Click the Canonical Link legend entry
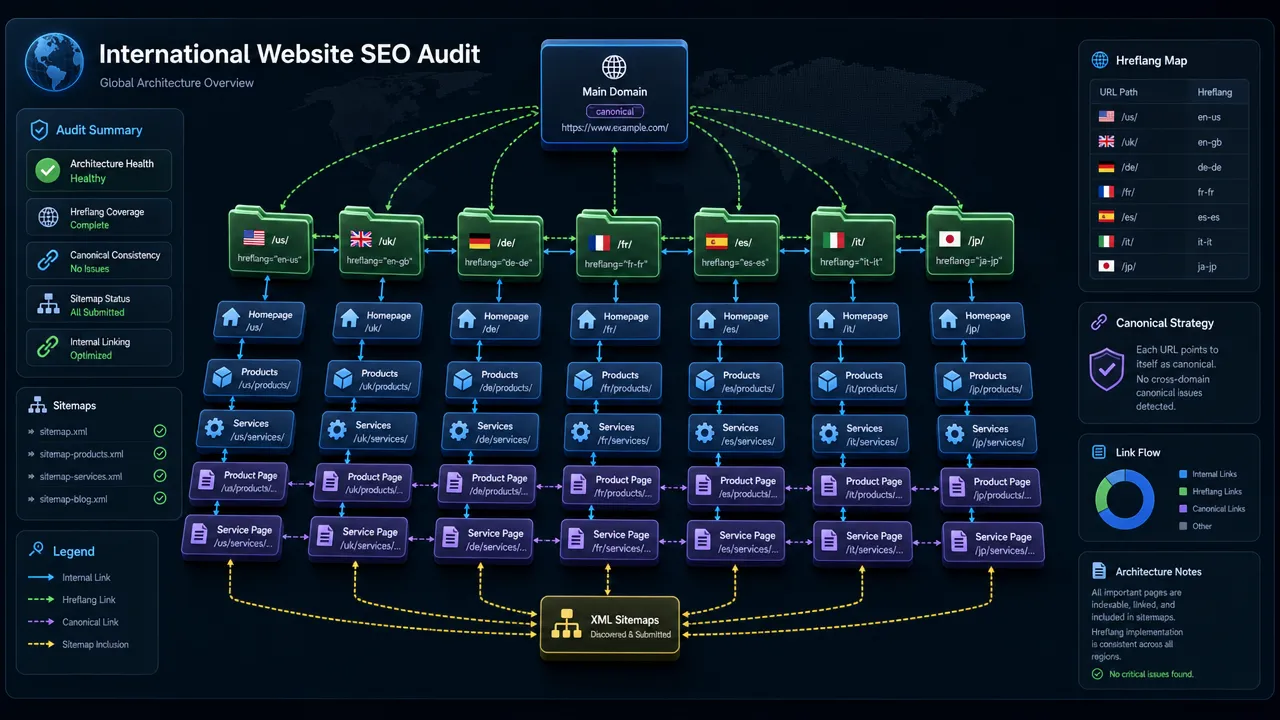1280x720 pixels. (74, 622)
